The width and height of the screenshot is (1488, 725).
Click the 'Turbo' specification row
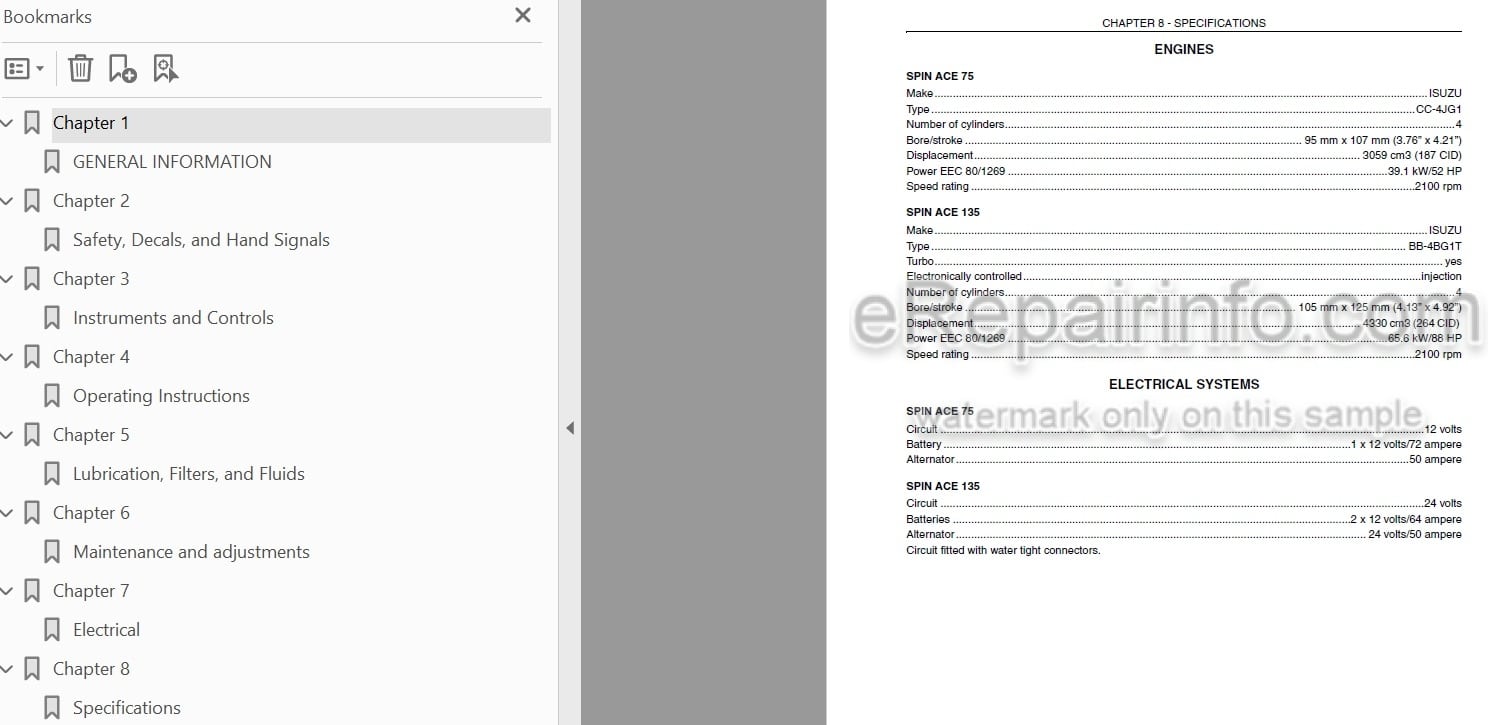click(1184, 261)
